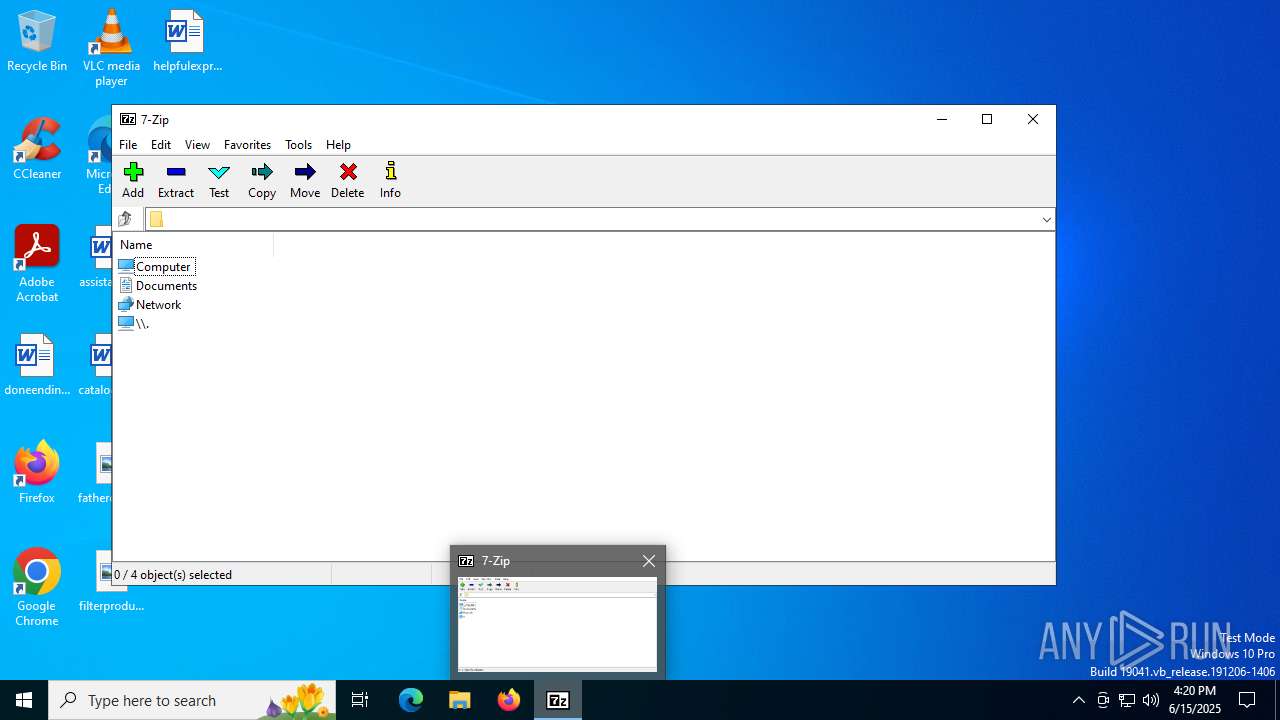Click the 7-Zip taskbar button
This screenshot has width=1280, height=720.
(558, 700)
